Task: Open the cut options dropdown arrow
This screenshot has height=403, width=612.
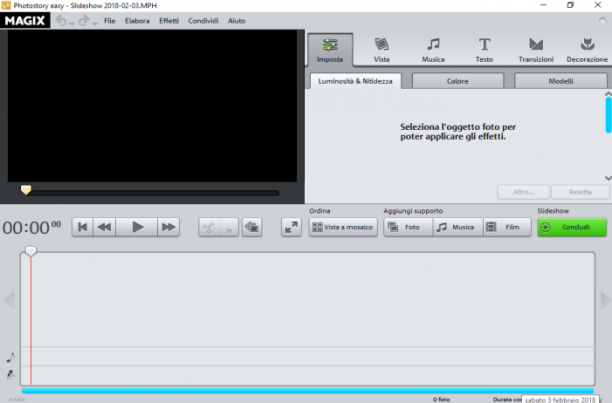Action: (x=229, y=227)
